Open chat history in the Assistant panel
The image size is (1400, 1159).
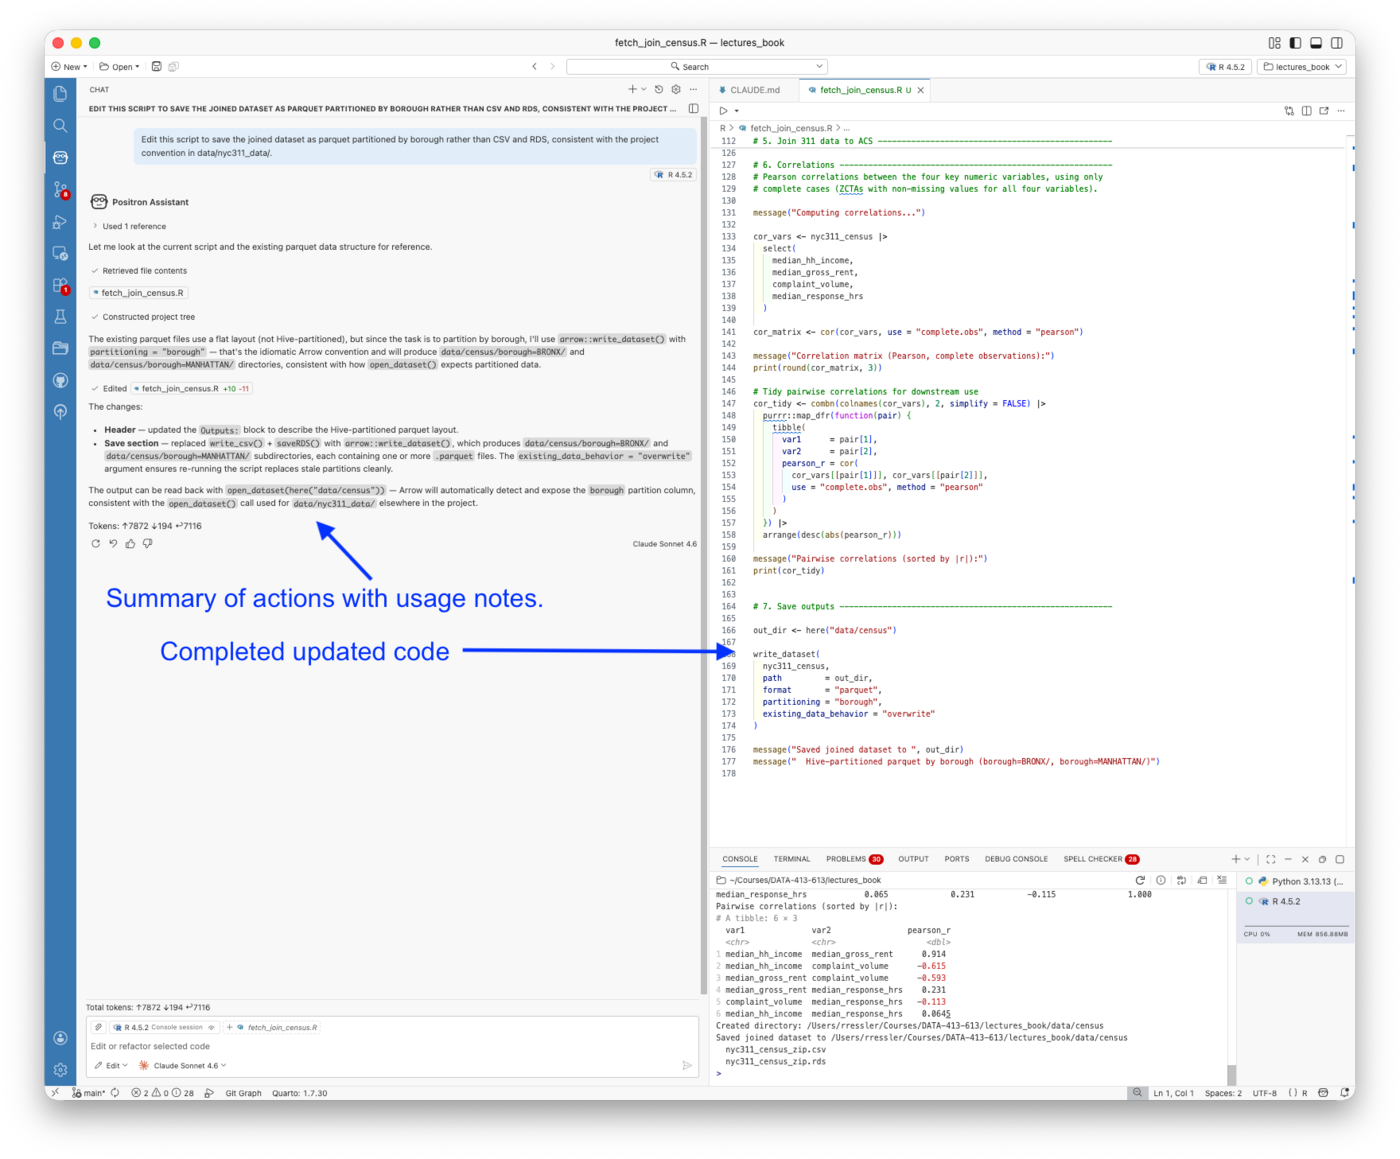(x=658, y=89)
